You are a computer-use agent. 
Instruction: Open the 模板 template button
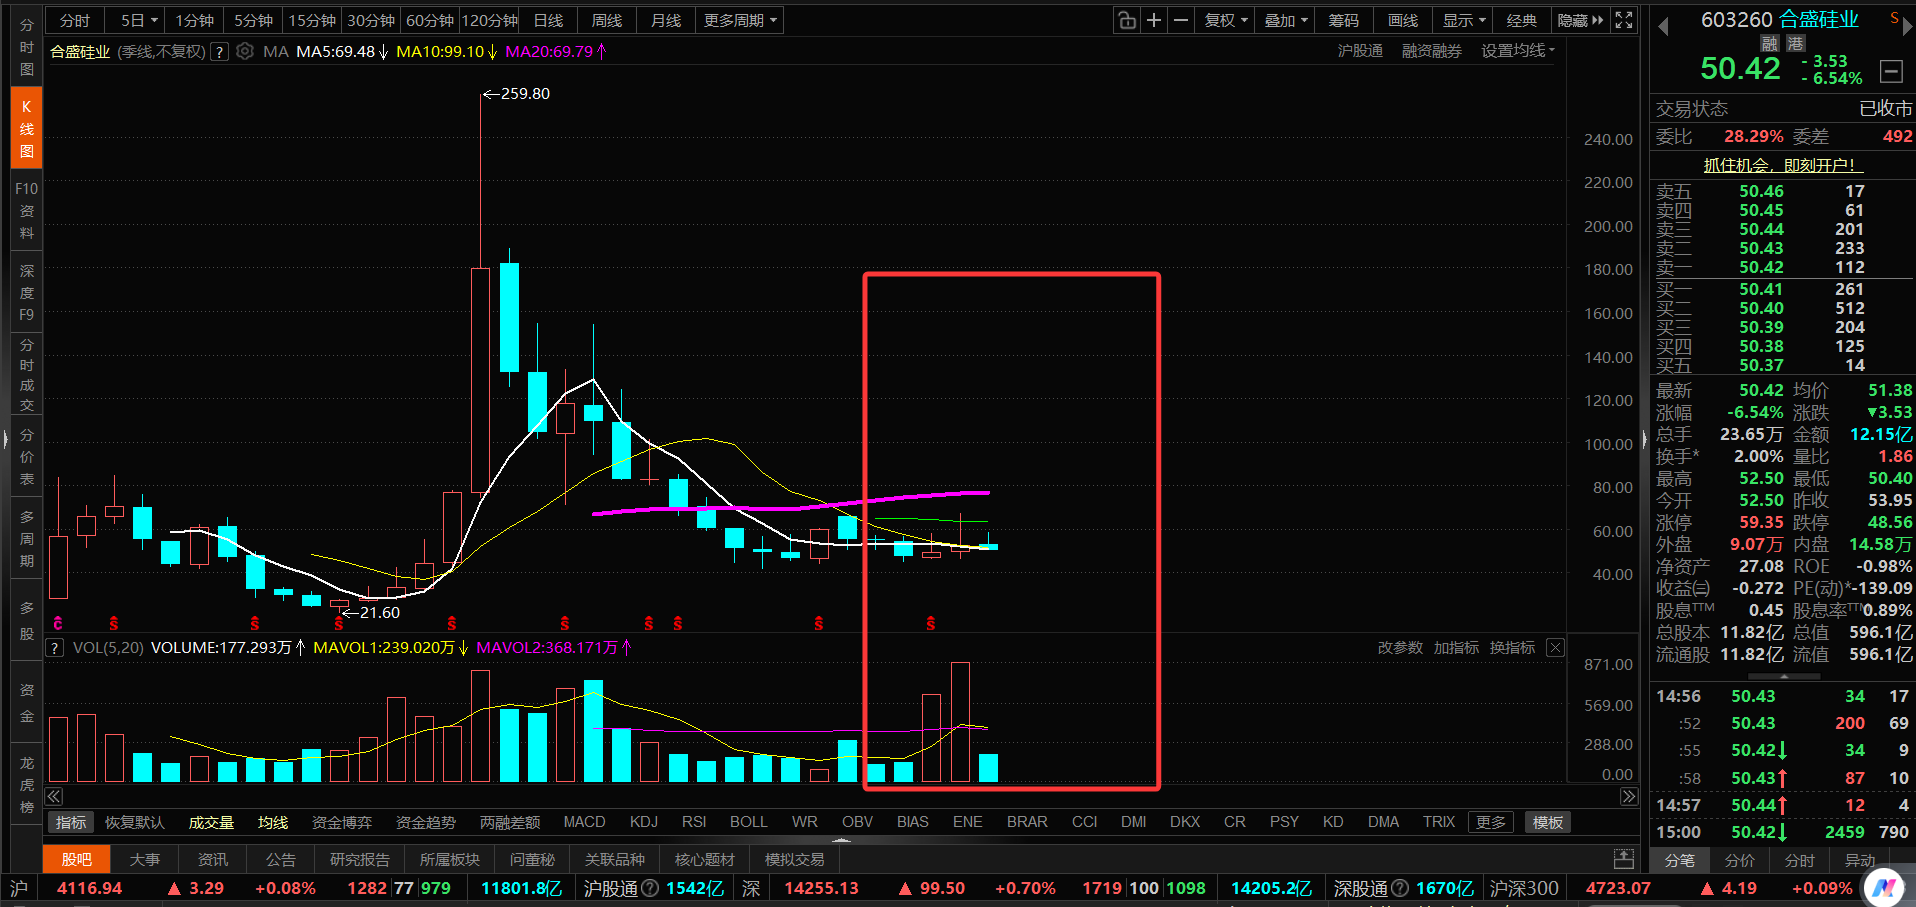point(1548,822)
